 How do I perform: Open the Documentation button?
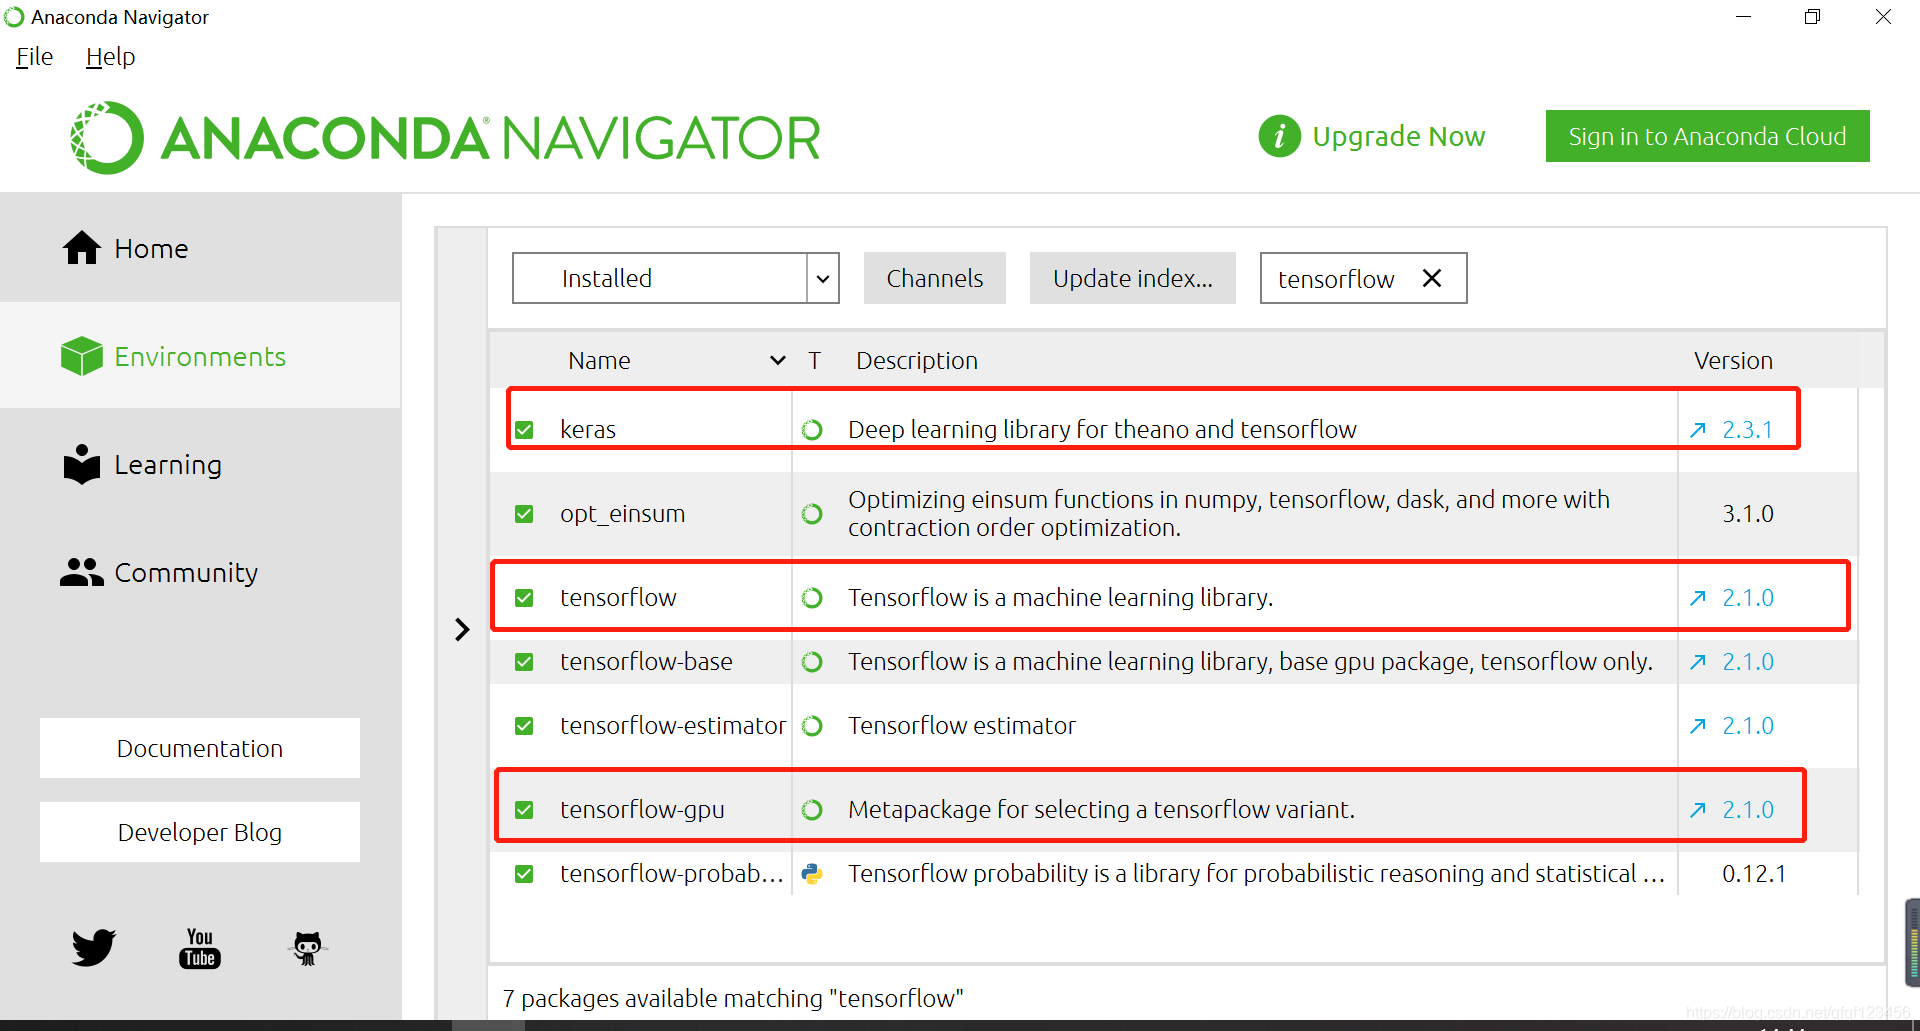click(200, 748)
